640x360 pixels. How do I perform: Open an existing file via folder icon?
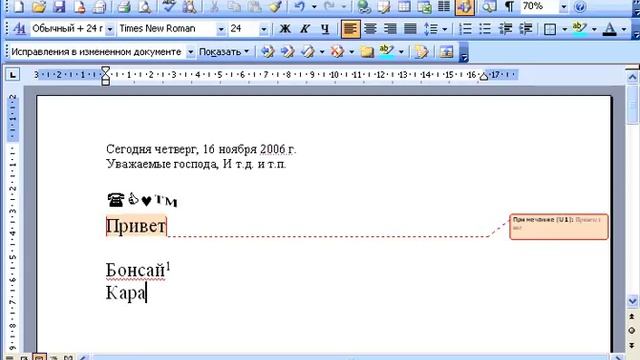[39, 6]
